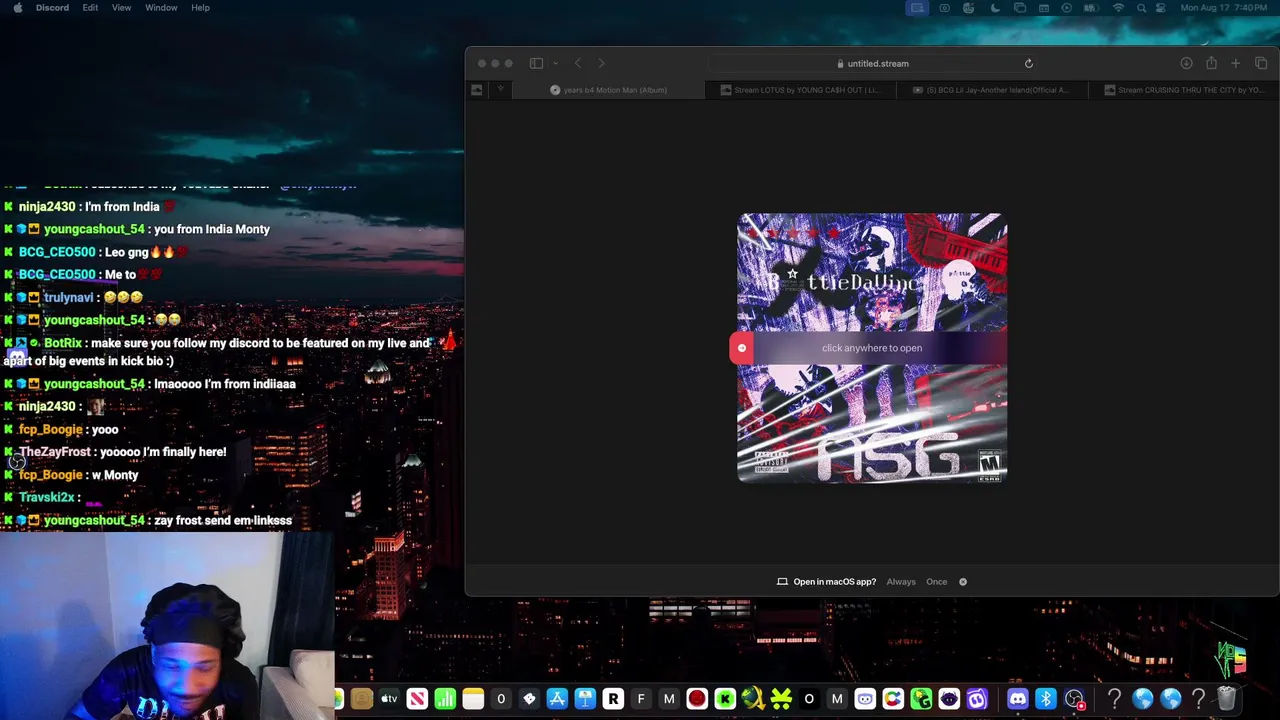Show Safari downloads
The image size is (1280, 720).
(x=1186, y=63)
